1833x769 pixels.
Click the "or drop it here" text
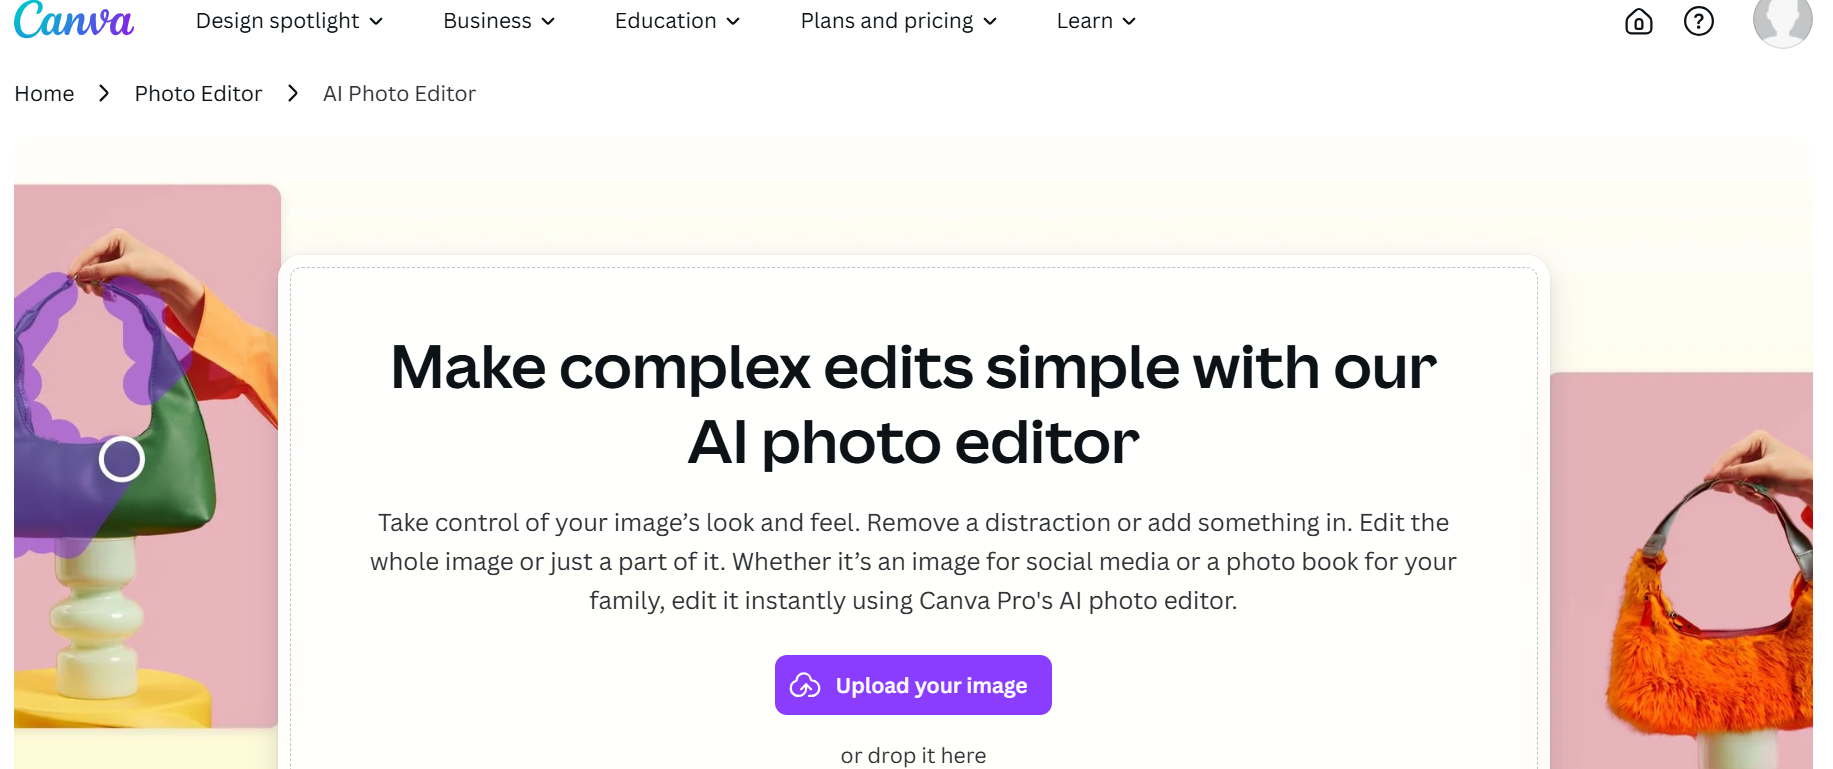913,755
